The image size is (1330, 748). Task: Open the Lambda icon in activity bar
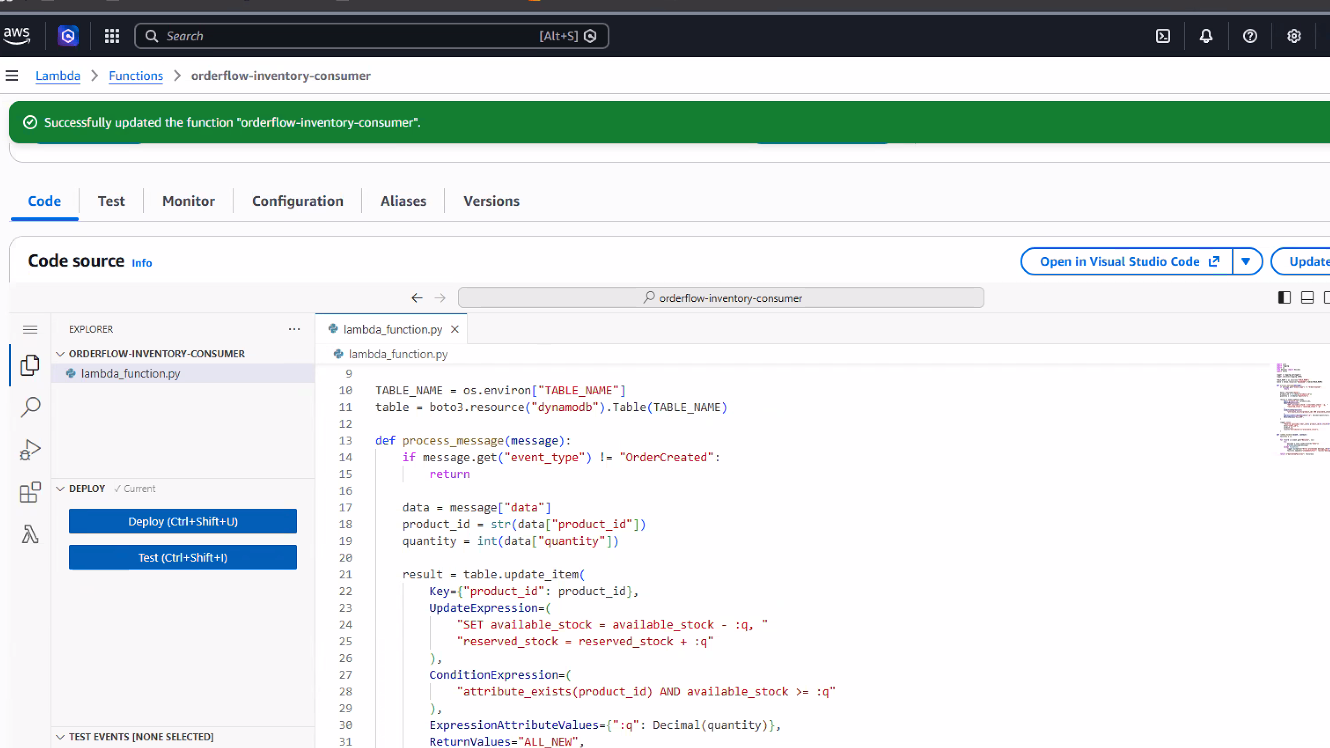(x=30, y=534)
